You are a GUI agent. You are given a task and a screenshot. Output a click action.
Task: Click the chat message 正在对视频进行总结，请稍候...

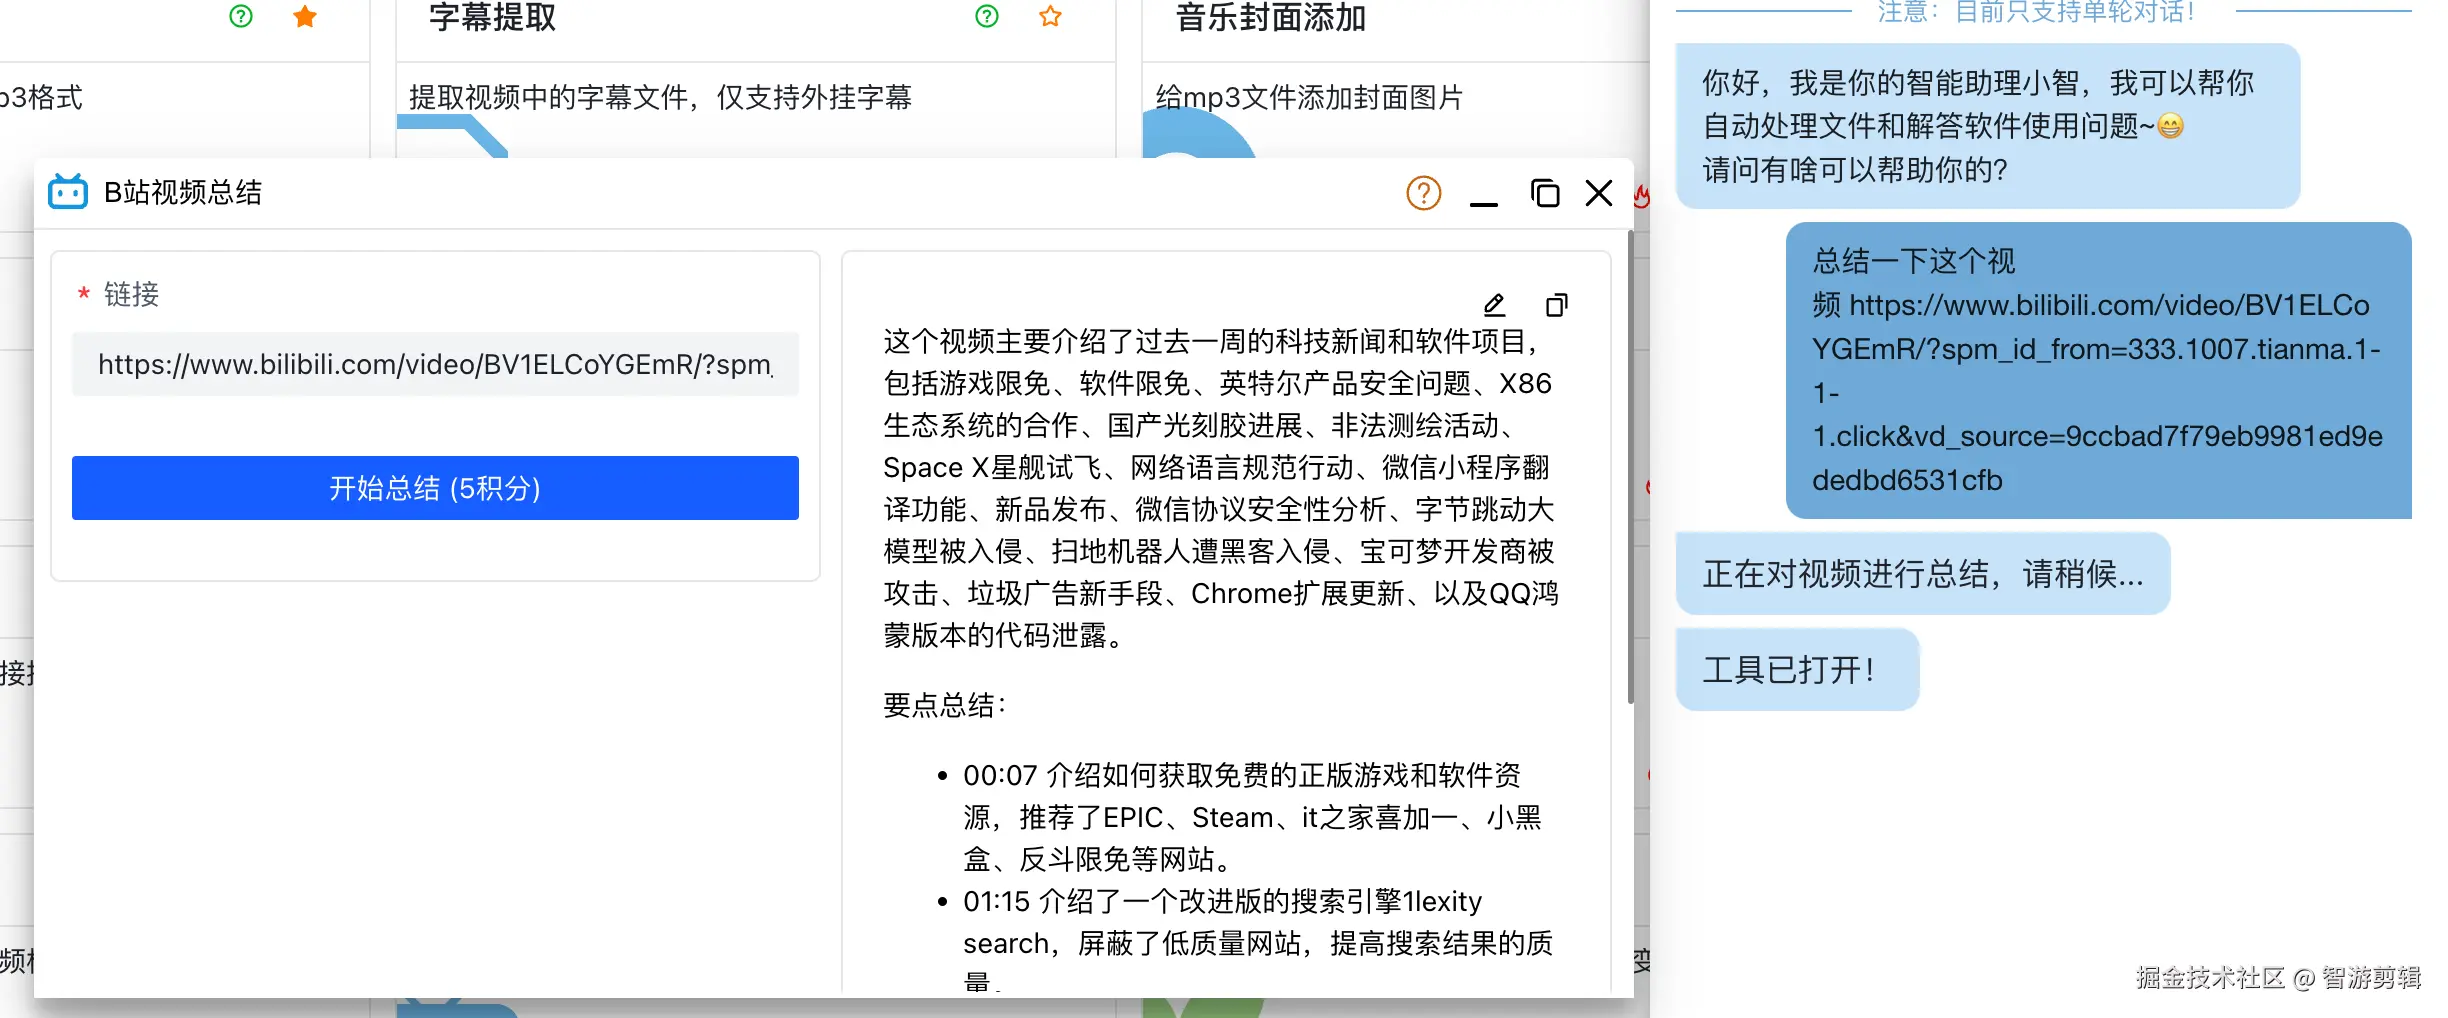[1922, 573]
